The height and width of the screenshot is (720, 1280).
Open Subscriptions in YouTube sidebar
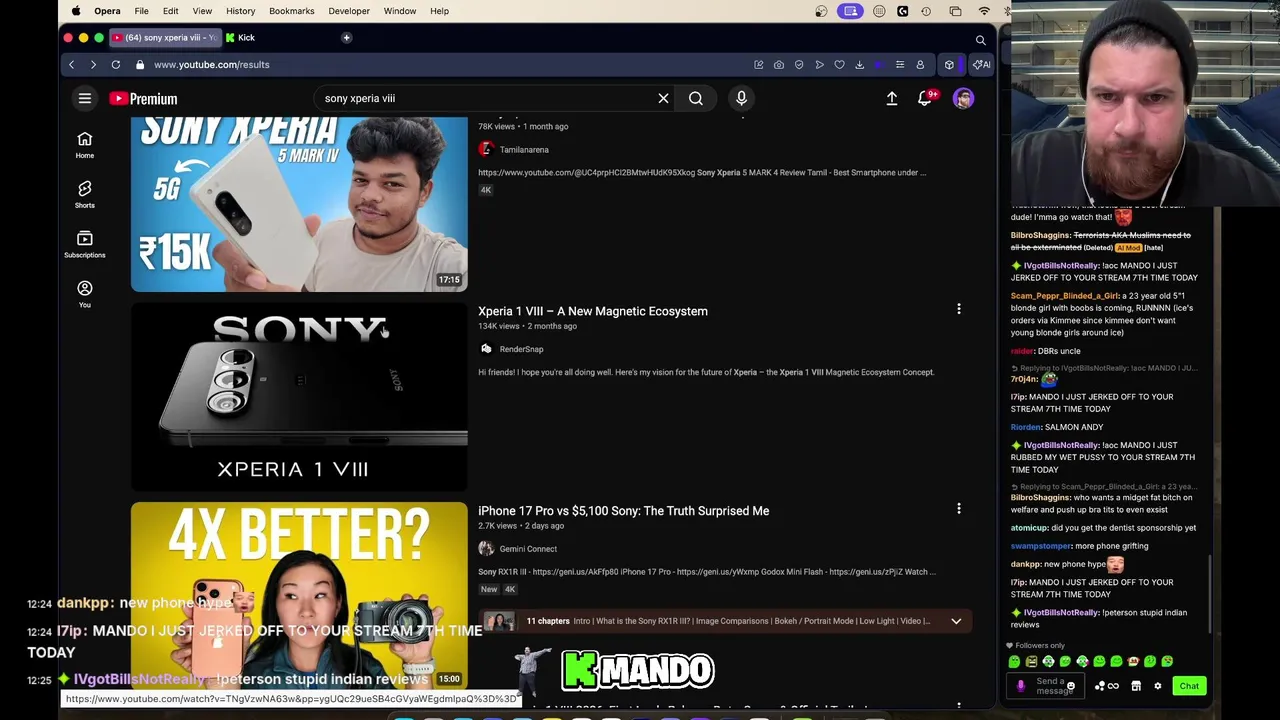tap(85, 245)
